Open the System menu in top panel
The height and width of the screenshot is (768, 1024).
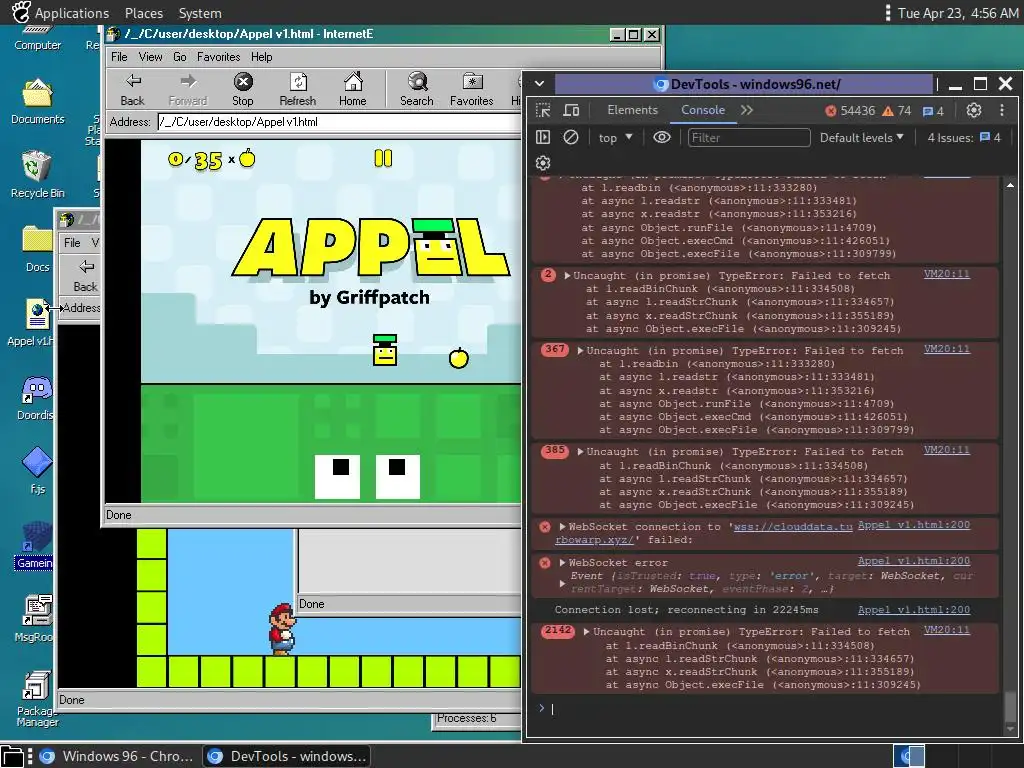tap(200, 13)
